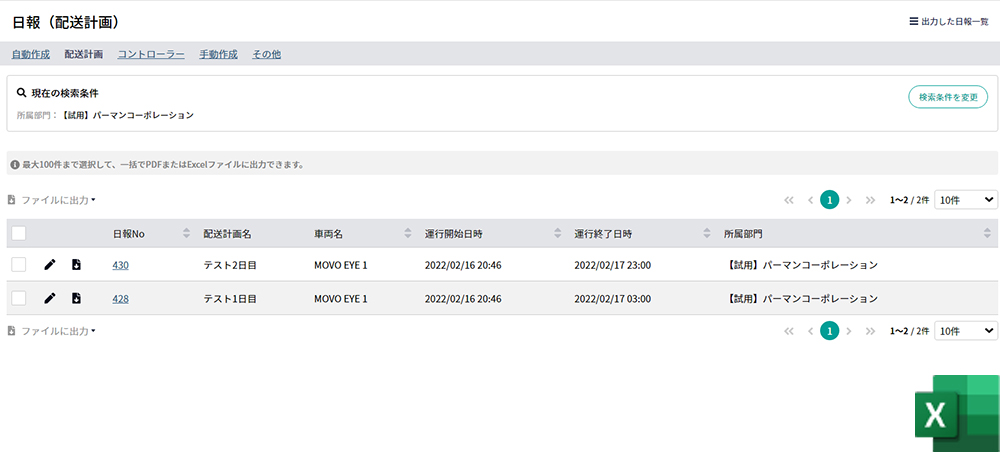Download the file for report 428
The height and width of the screenshot is (452, 1000).
click(x=77, y=298)
